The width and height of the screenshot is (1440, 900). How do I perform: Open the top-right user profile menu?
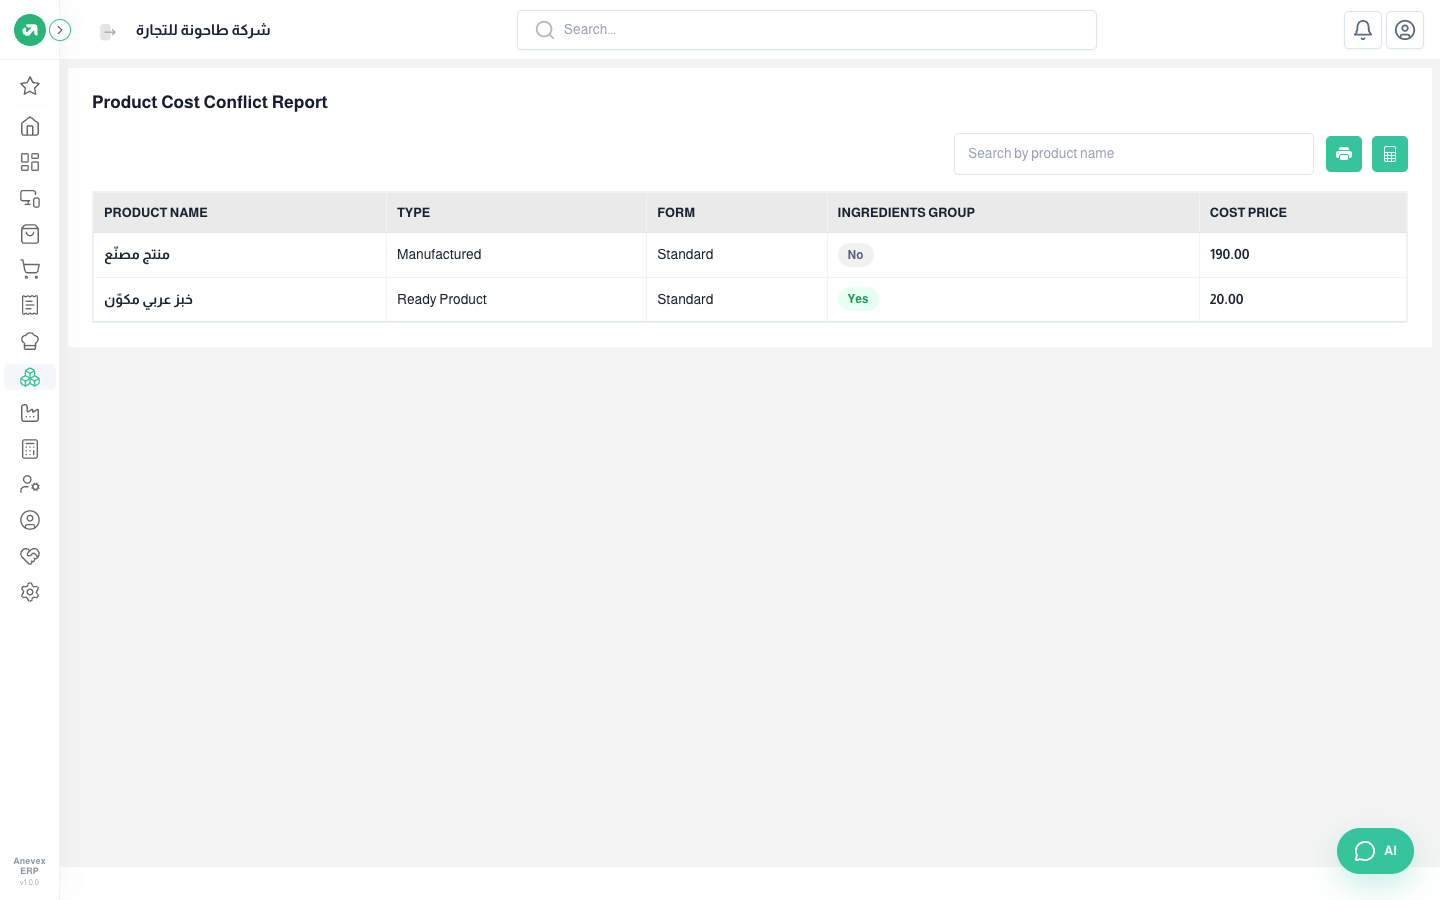click(1405, 30)
